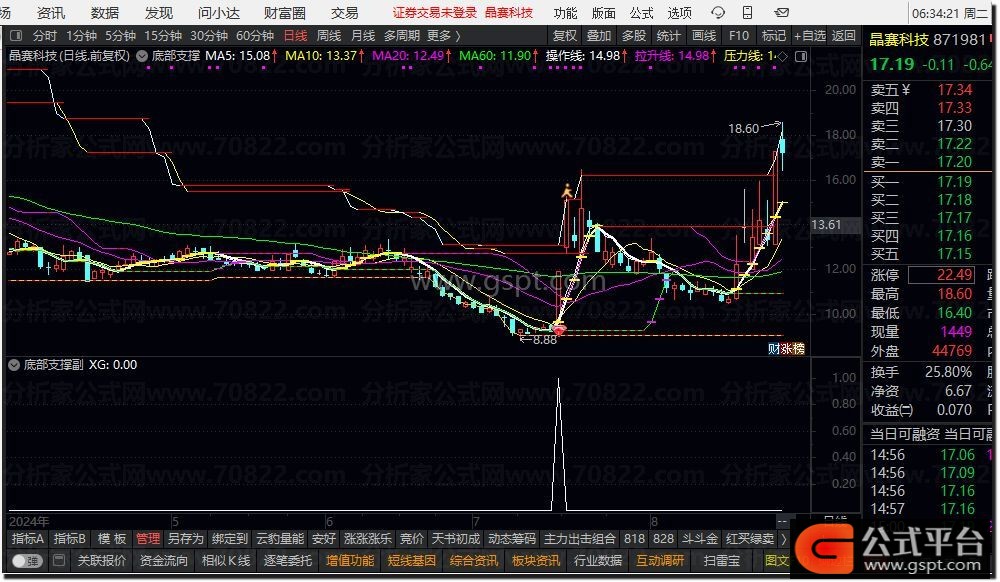Click the orange runner signal icon on chart
This screenshot has height=582, width=1000.
click(566, 191)
